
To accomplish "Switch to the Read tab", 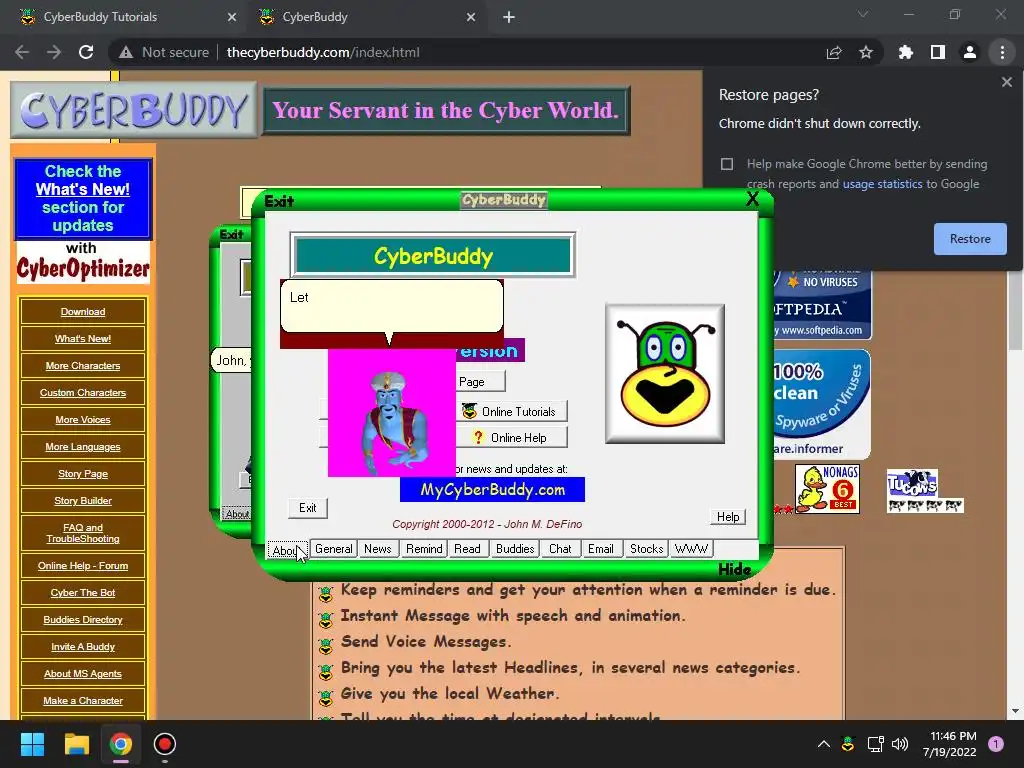I will tap(468, 549).
